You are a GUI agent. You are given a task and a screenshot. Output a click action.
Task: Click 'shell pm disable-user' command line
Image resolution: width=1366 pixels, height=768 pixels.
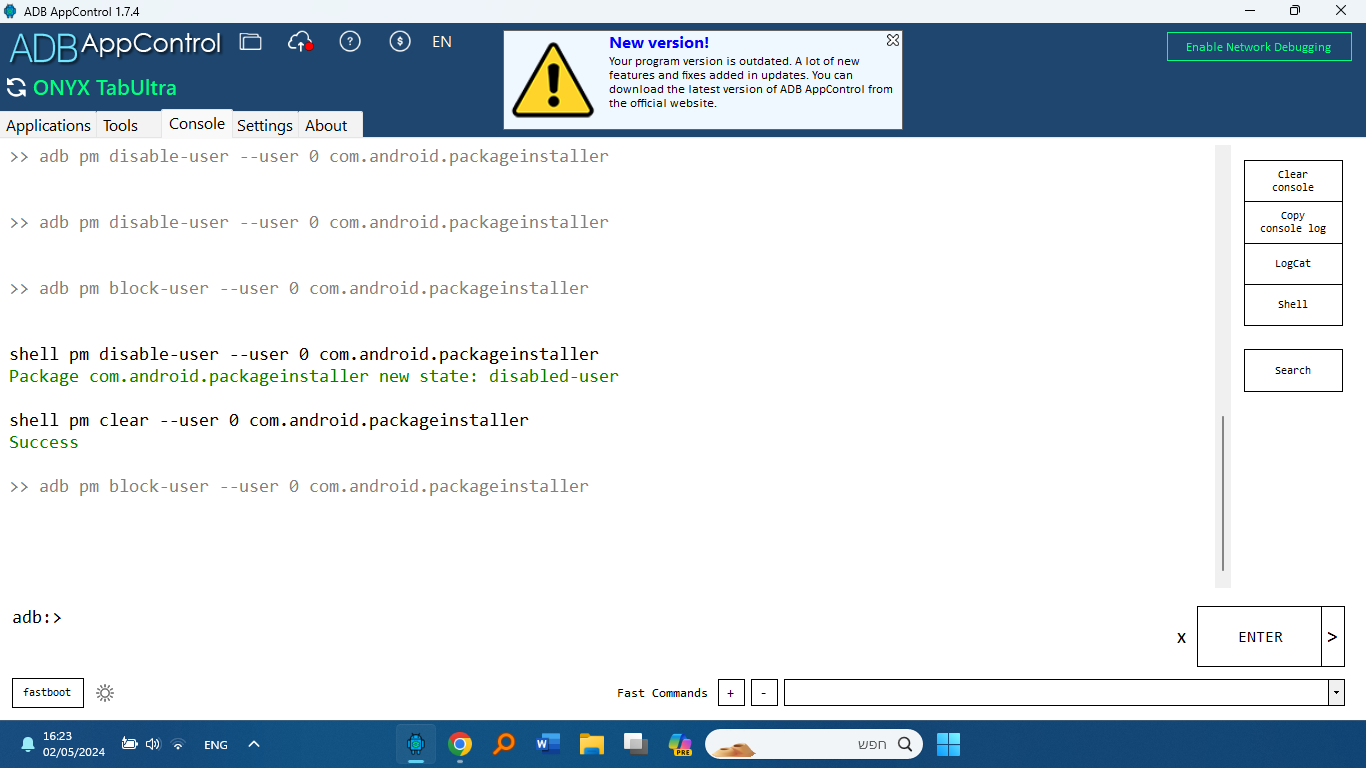(304, 354)
